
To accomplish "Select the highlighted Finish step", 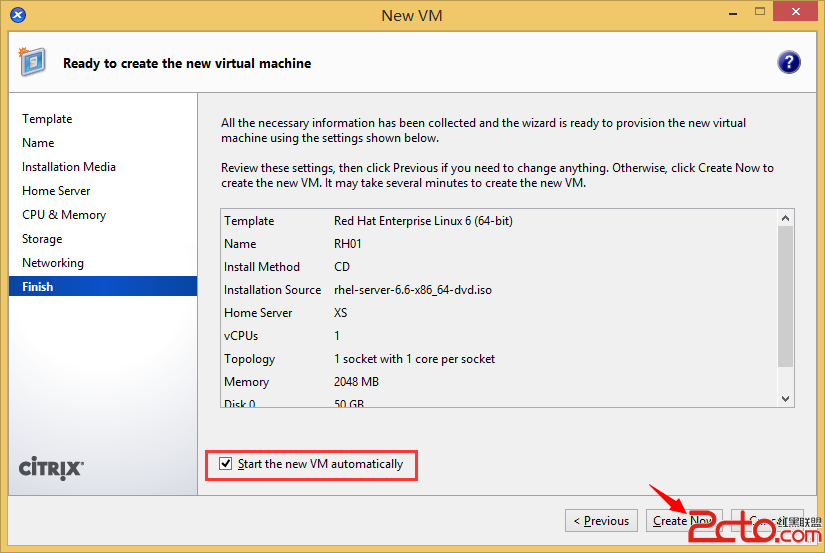I will 103,286.
